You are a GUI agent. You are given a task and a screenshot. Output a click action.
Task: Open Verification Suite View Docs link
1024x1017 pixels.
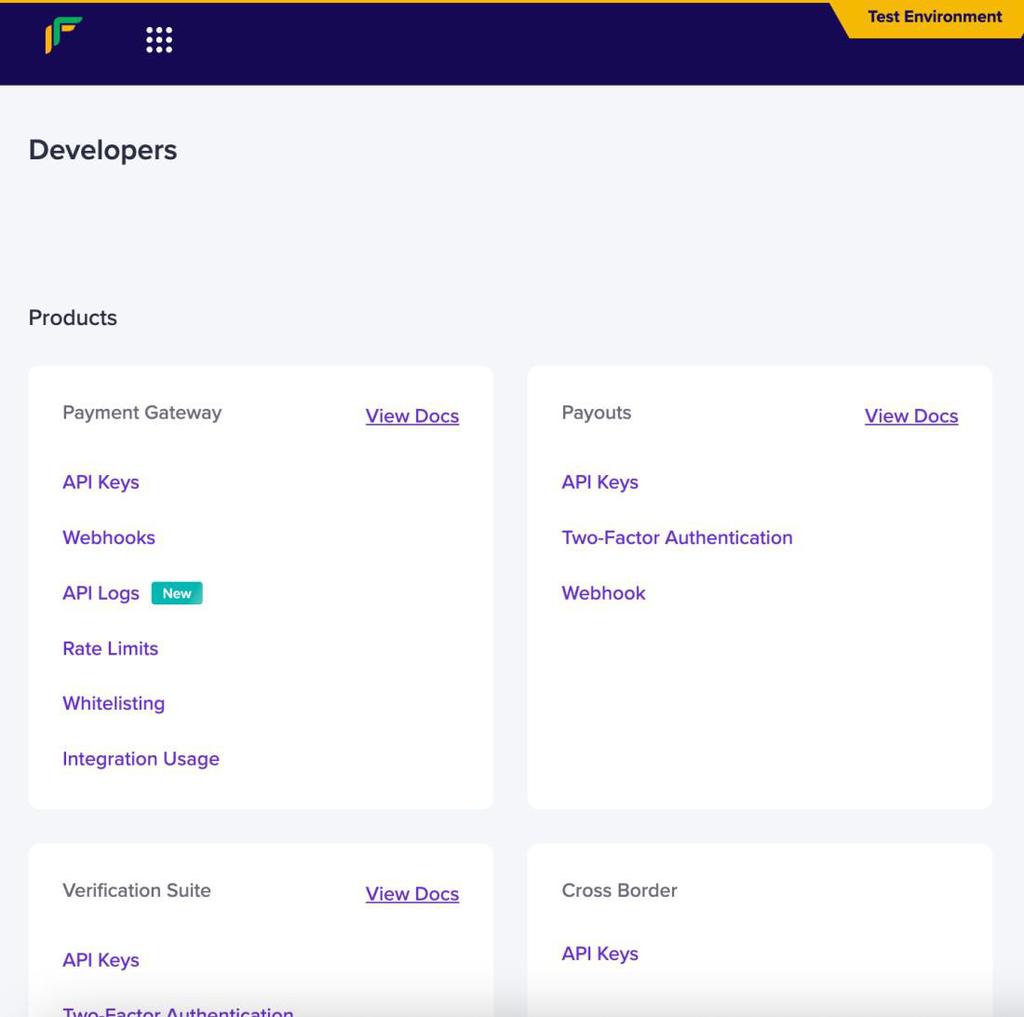pyautogui.click(x=412, y=894)
